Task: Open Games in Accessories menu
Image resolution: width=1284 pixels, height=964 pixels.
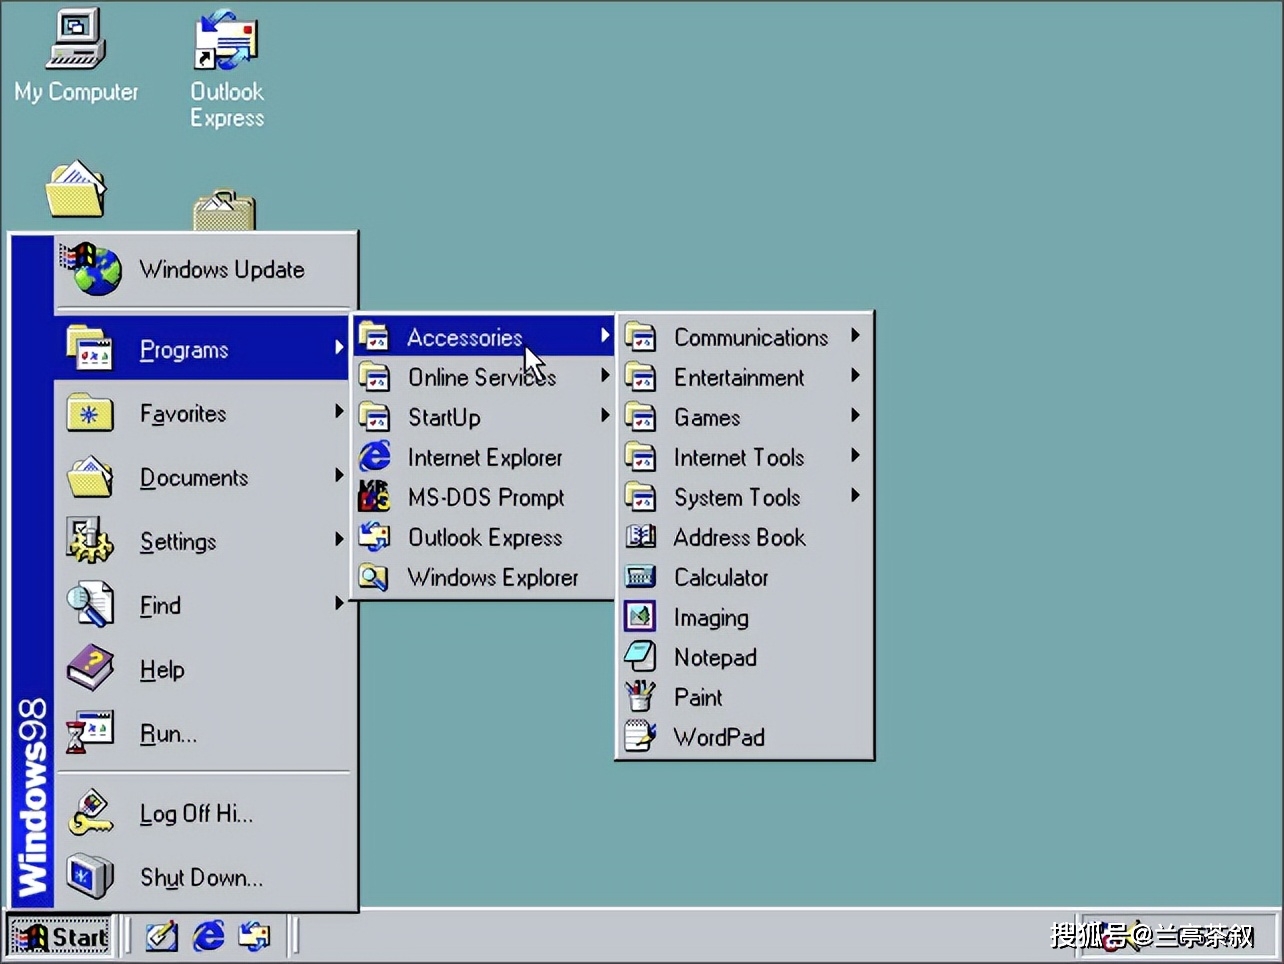Action: pyautogui.click(x=745, y=417)
